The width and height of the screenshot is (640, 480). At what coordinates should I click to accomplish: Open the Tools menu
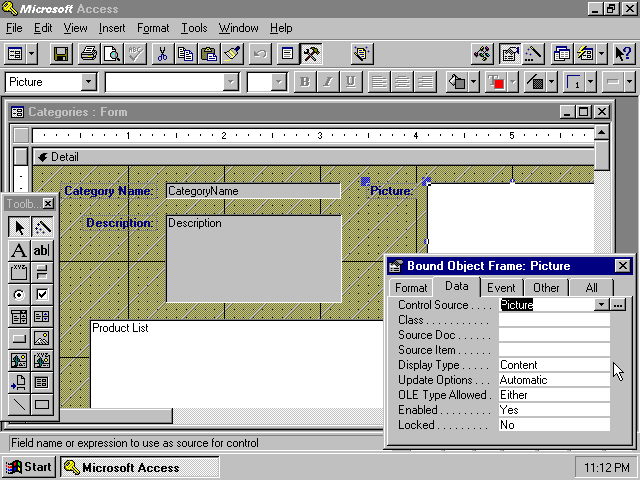tap(194, 28)
